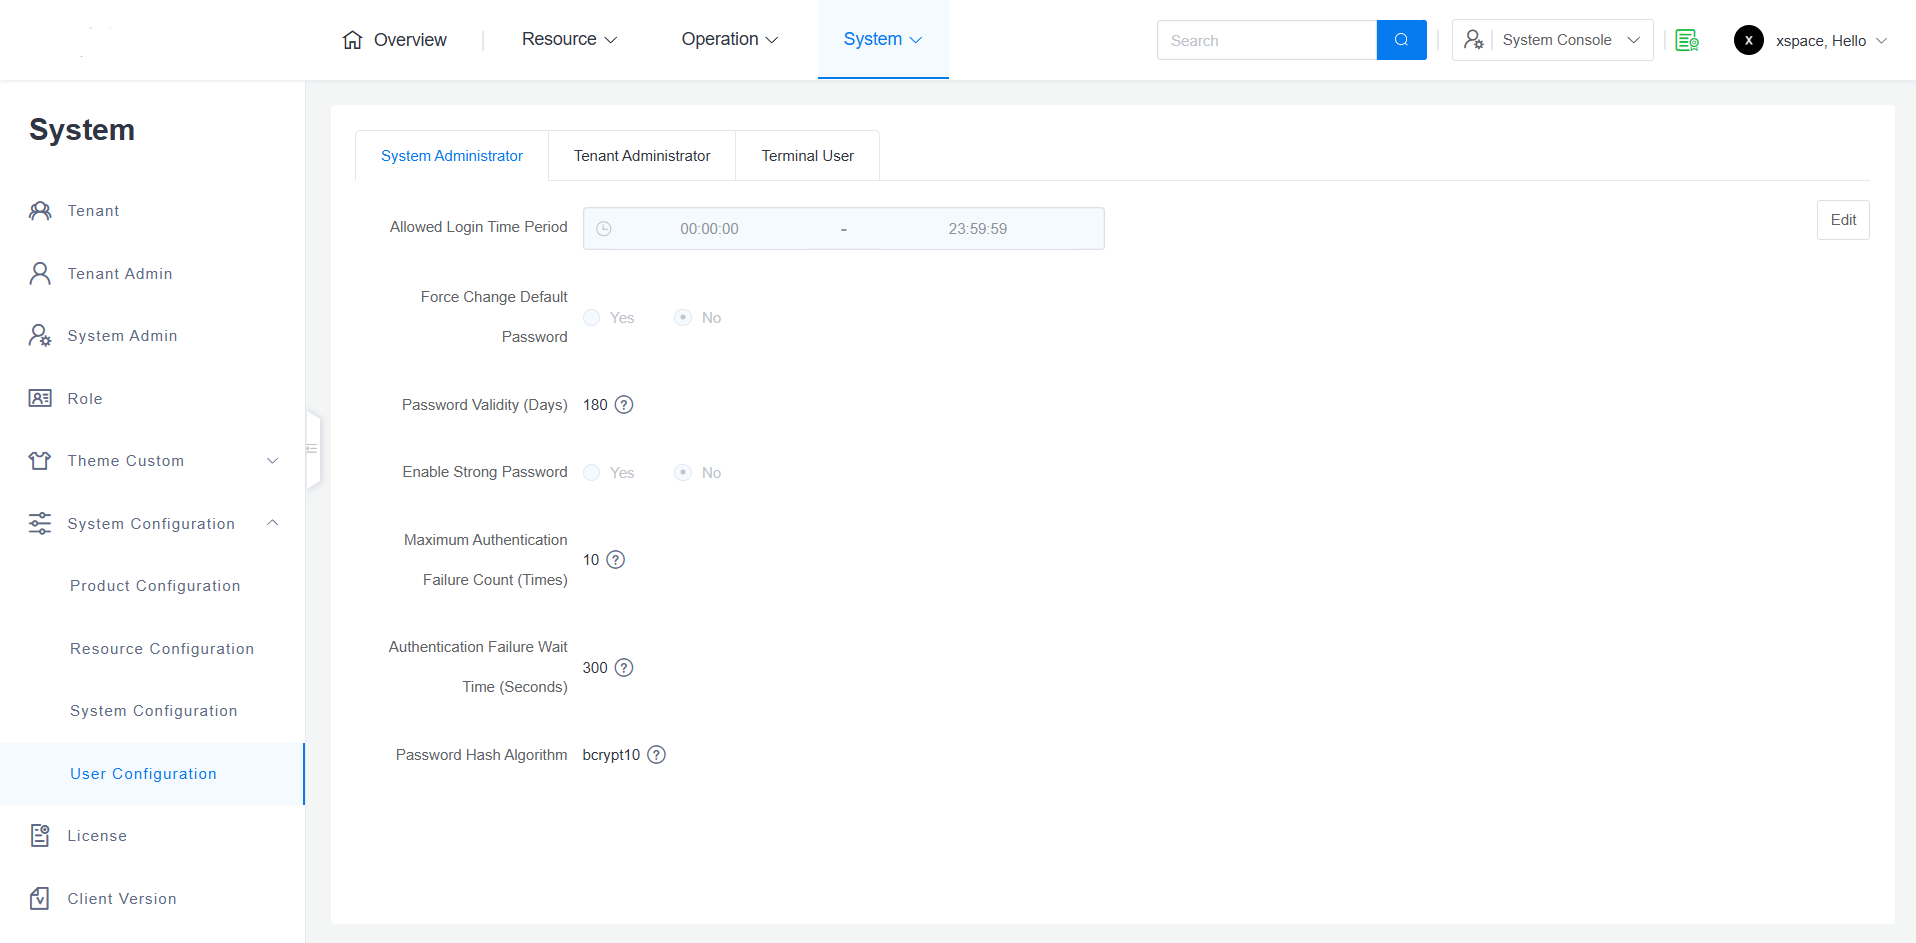Select Yes for Force Change Default Password

(x=592, y=318)
